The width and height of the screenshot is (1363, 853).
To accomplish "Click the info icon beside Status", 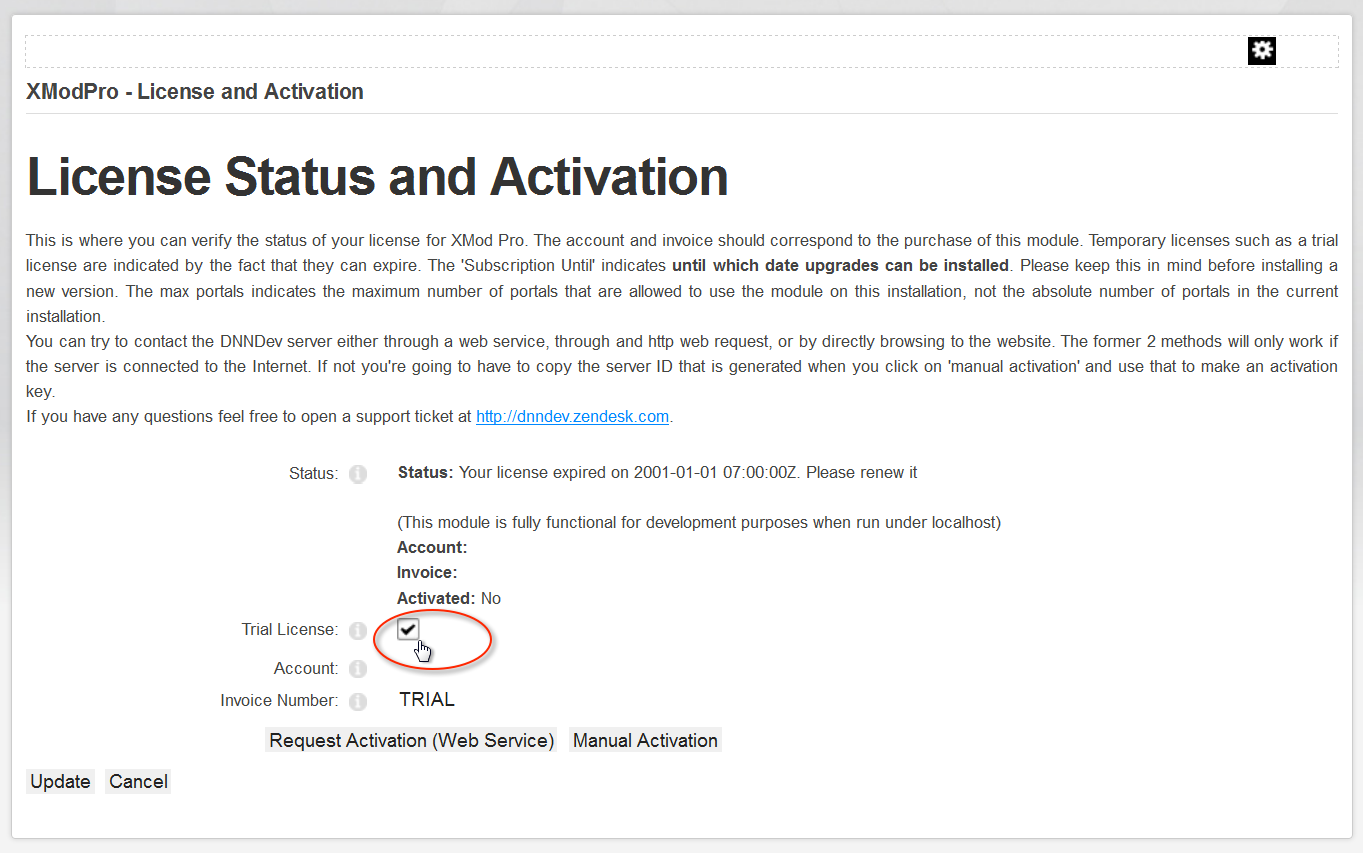I will click(358, 474).
